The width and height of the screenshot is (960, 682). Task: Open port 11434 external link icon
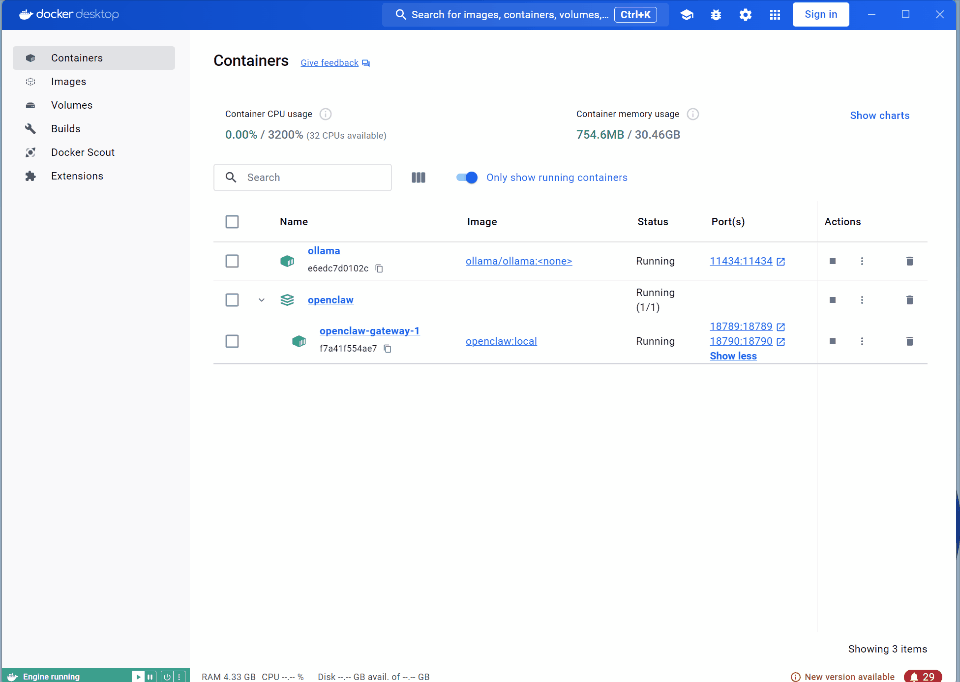click(781, 261)
